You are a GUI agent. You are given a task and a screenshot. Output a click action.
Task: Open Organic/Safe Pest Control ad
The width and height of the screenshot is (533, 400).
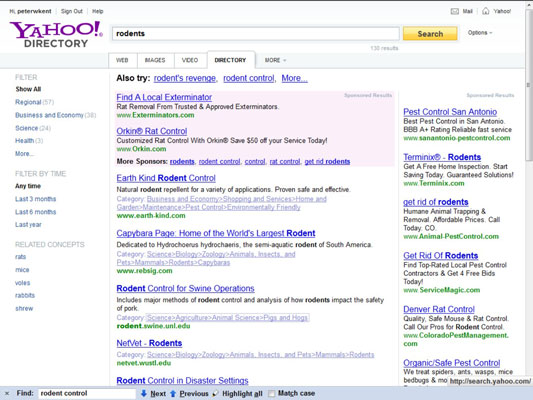[452, 363]
